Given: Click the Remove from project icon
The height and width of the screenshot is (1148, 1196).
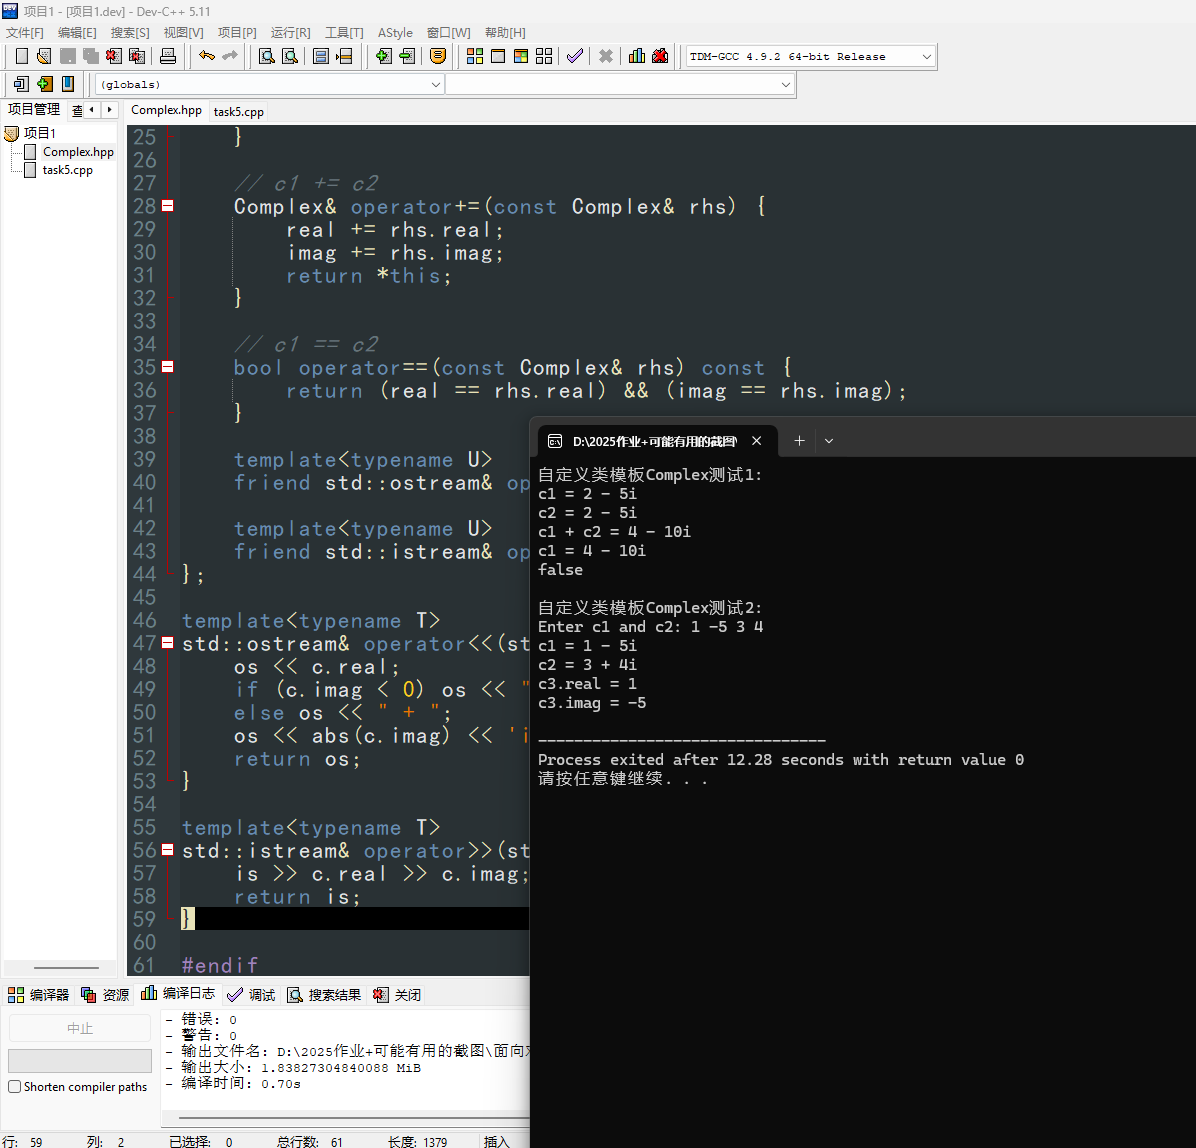Looking at the screenshot, I should click(x=407, y=56).
